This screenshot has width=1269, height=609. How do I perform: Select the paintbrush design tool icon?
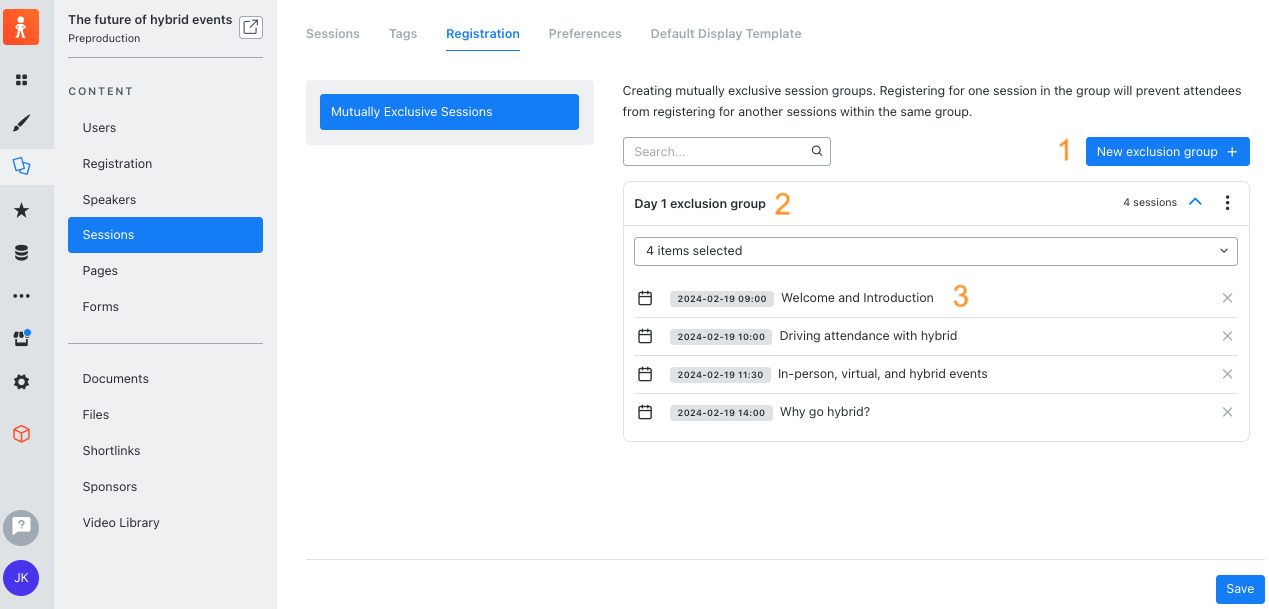[22, 122]
